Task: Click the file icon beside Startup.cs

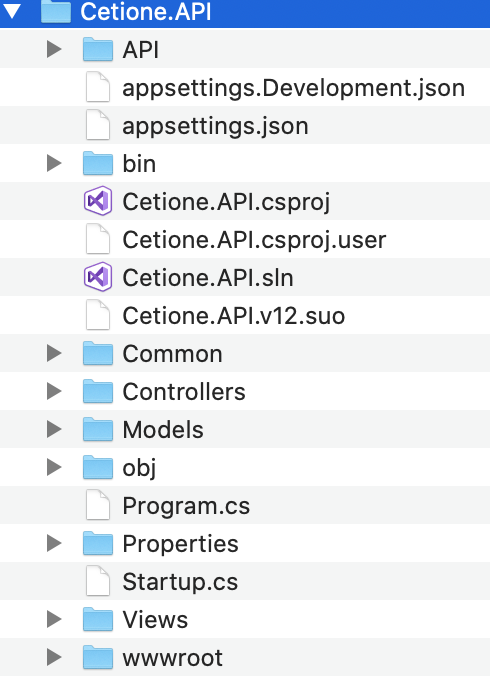Action: click(98, 581)
